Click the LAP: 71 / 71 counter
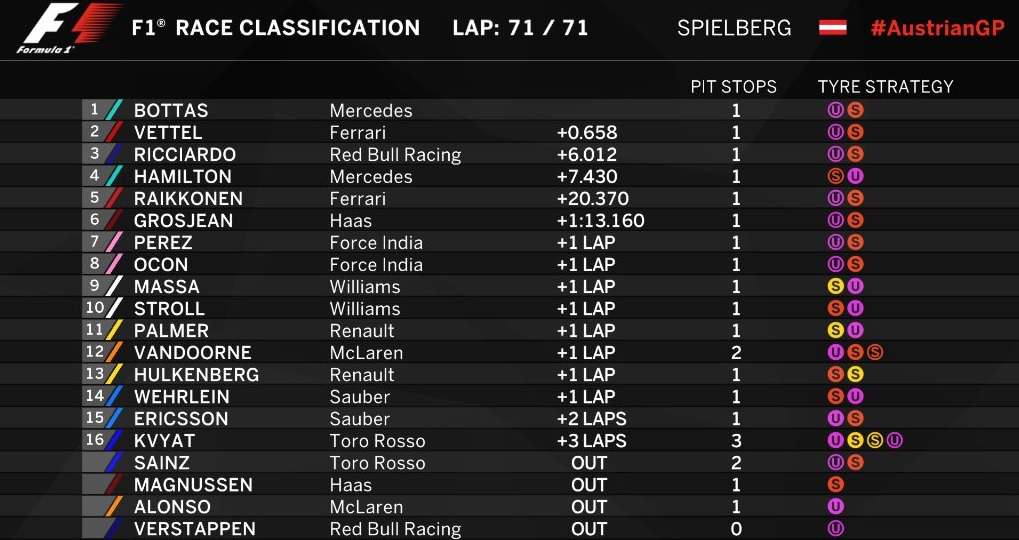This screenshot has height=540, width=1019. 520,28
